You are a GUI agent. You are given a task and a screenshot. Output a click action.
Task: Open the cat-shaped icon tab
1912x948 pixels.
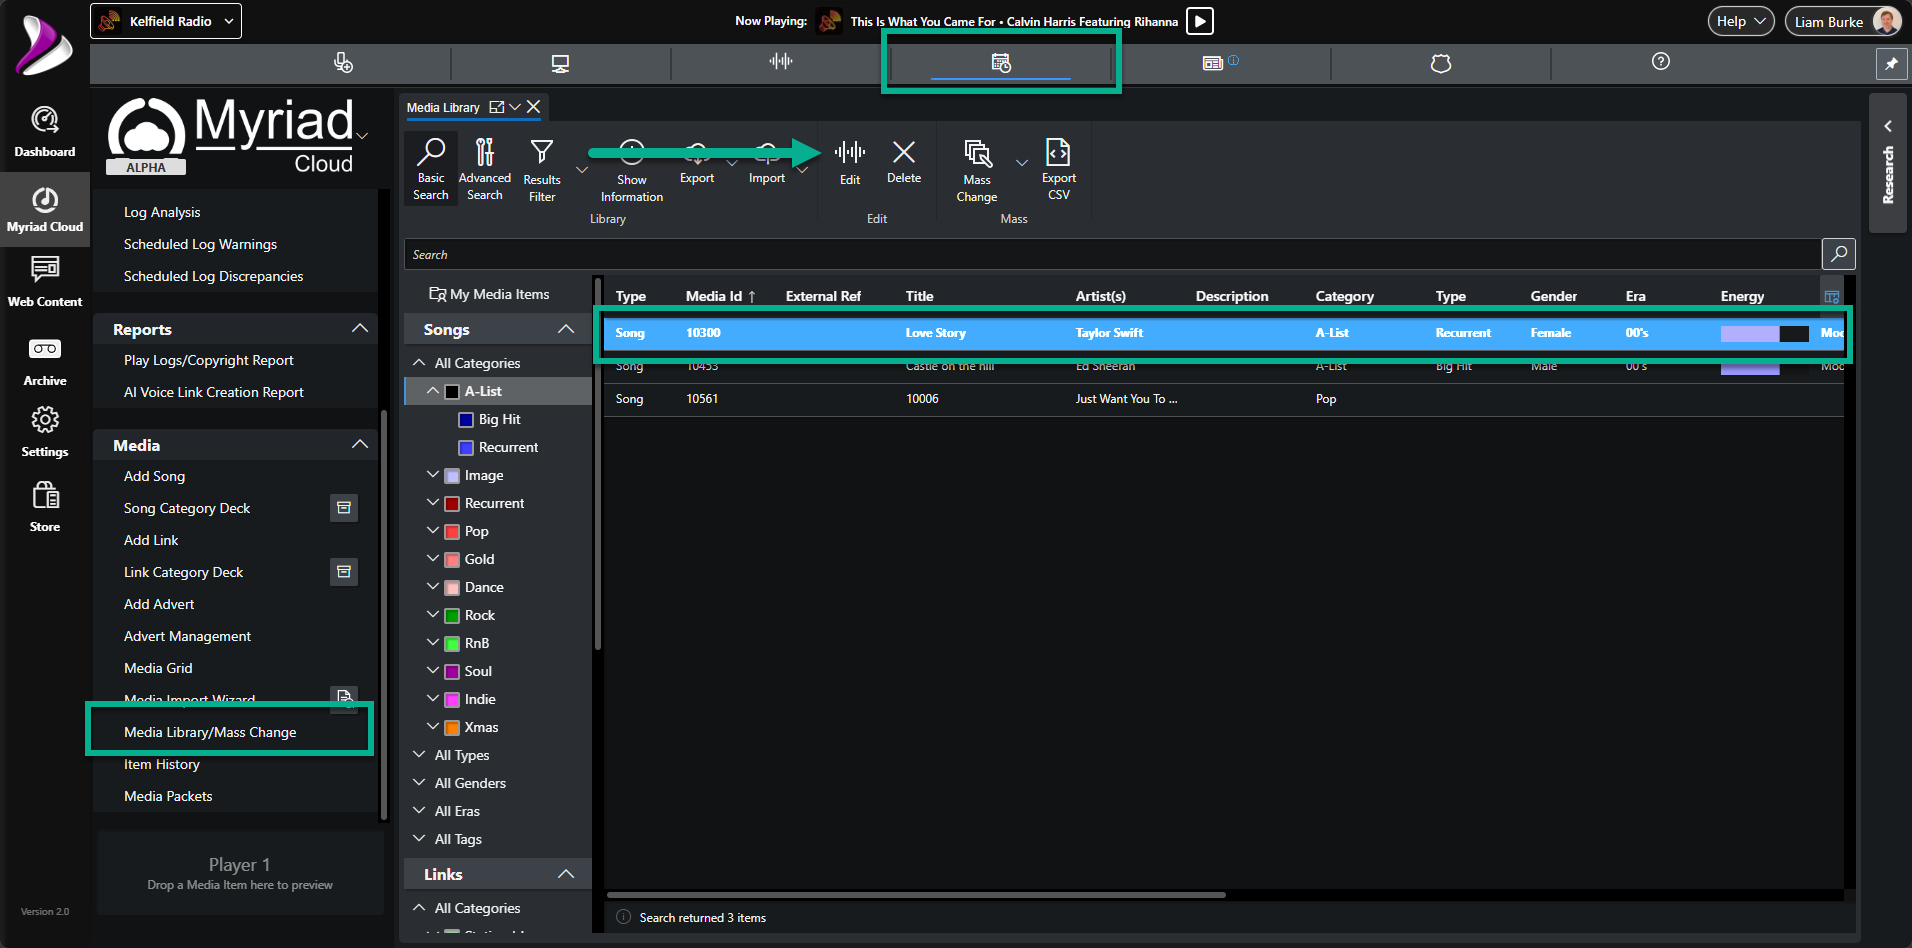pos(1440,63)
